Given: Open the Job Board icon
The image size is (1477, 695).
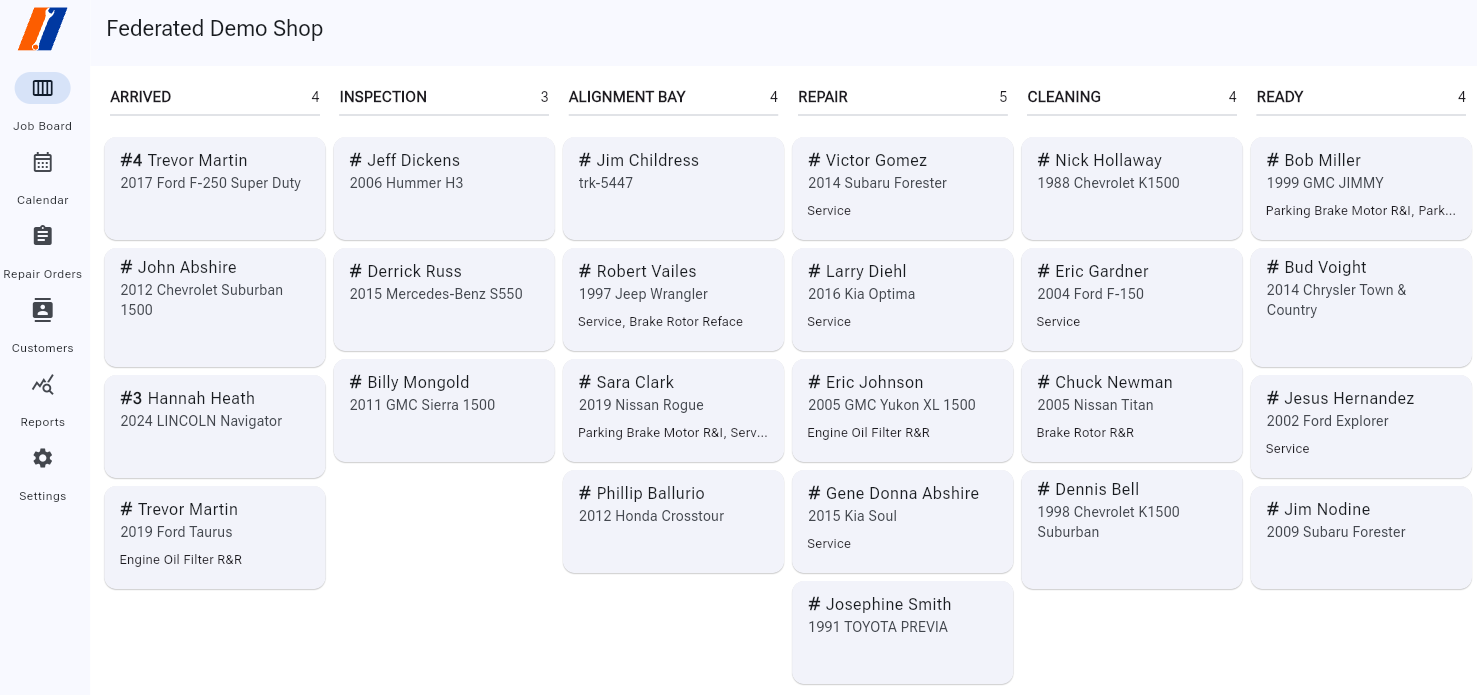Looking at the screenshot, I should point(42,88).
